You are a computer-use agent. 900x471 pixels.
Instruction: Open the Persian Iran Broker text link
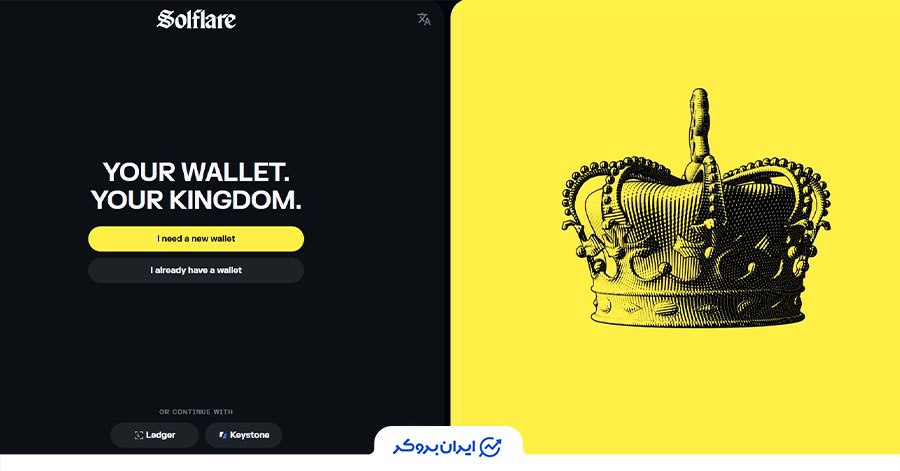(x=435, y=447)
